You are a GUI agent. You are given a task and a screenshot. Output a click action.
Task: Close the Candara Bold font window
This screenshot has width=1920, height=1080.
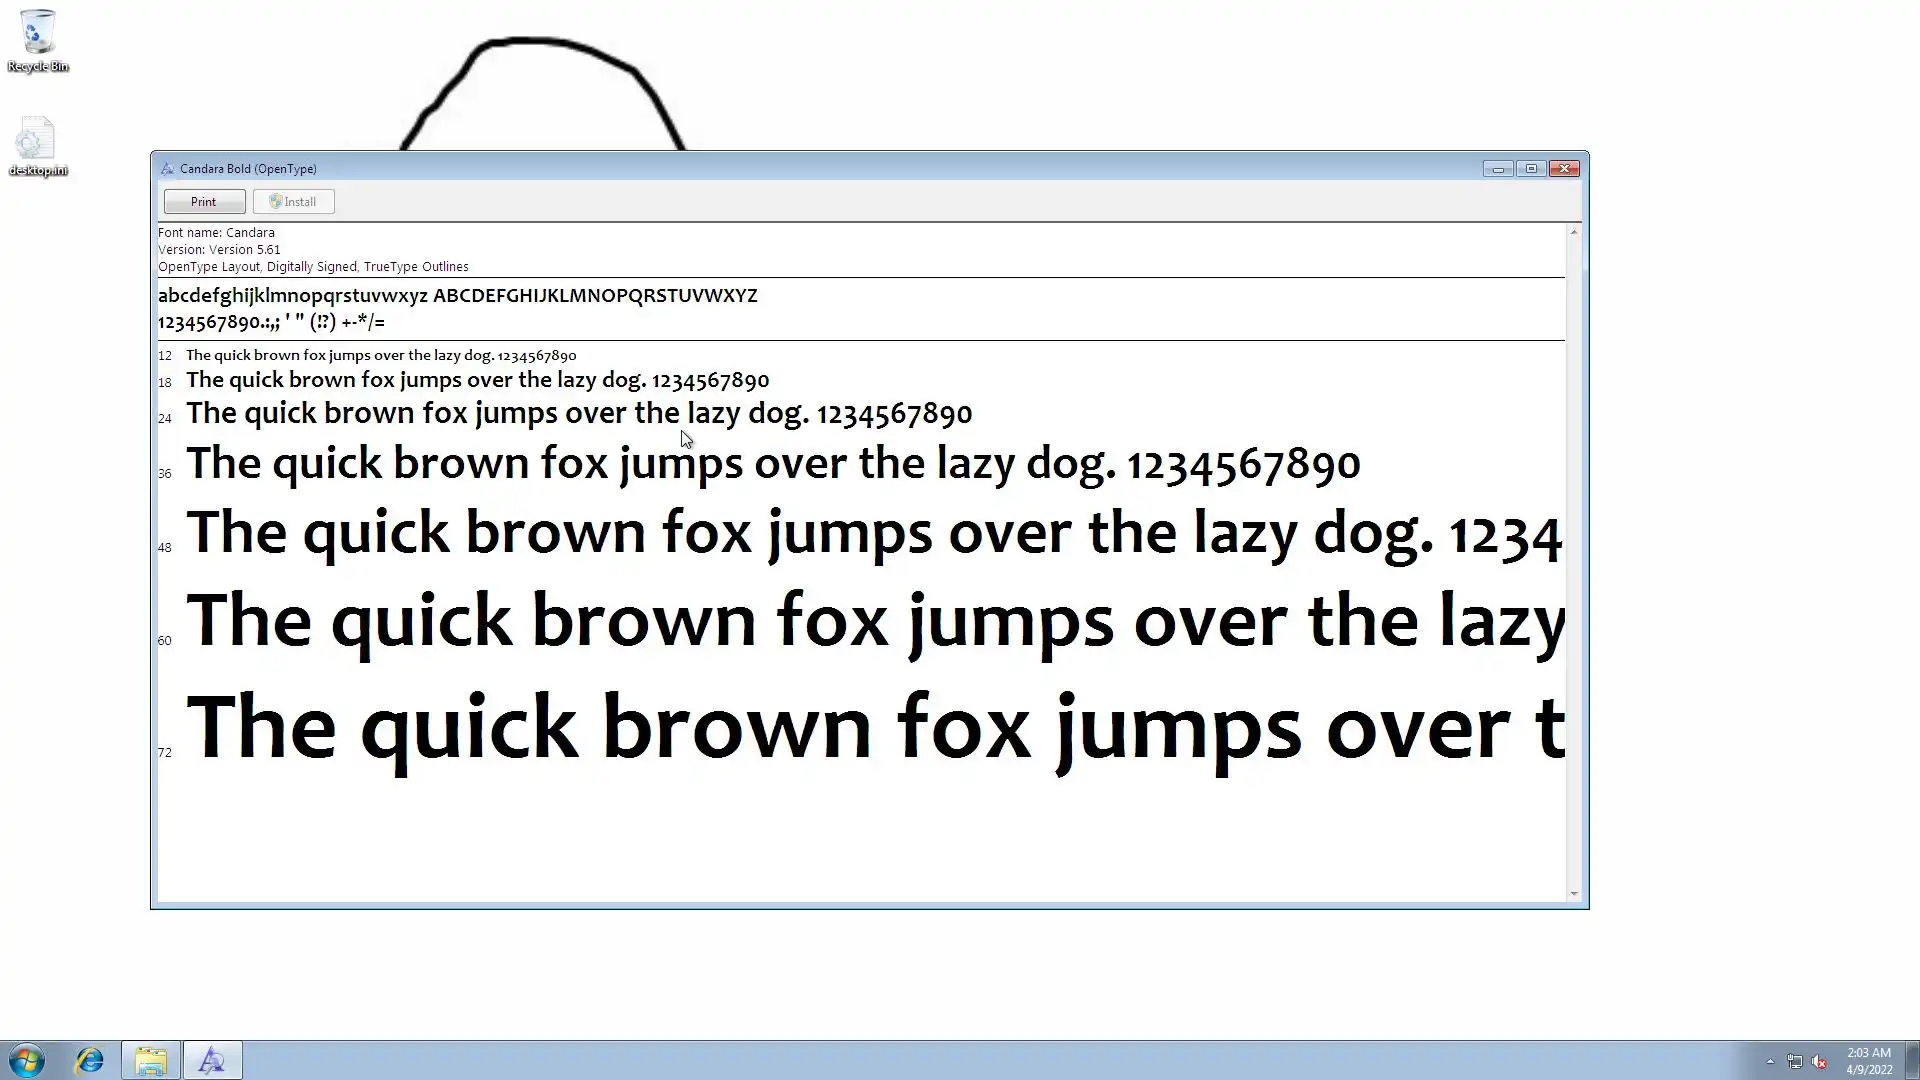1565,169
